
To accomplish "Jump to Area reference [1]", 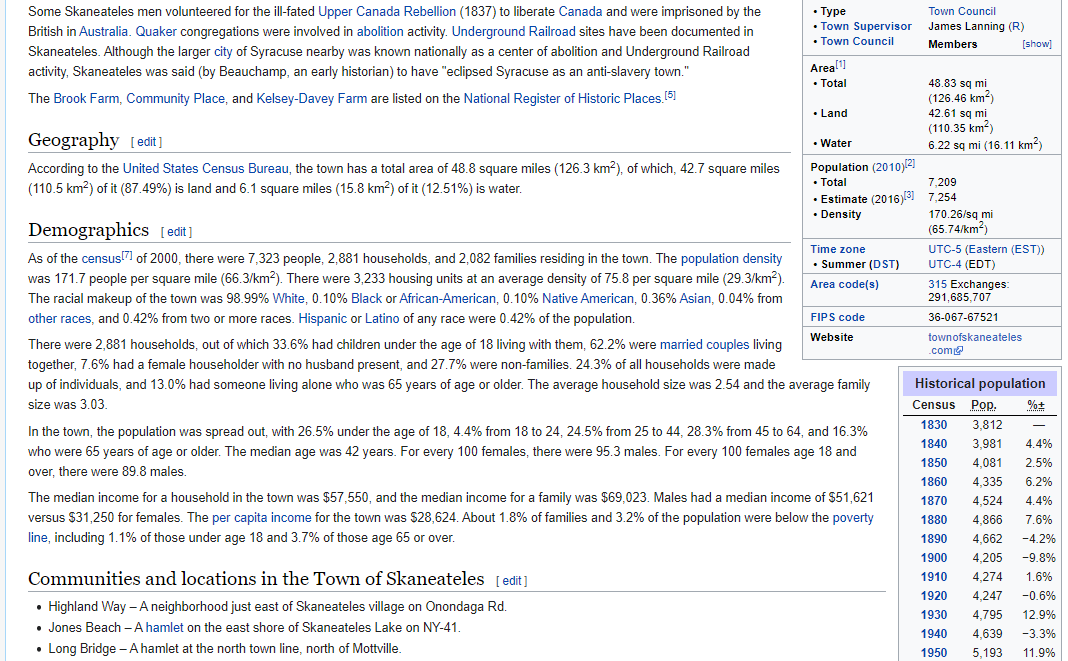I will [x=841, y=65].
